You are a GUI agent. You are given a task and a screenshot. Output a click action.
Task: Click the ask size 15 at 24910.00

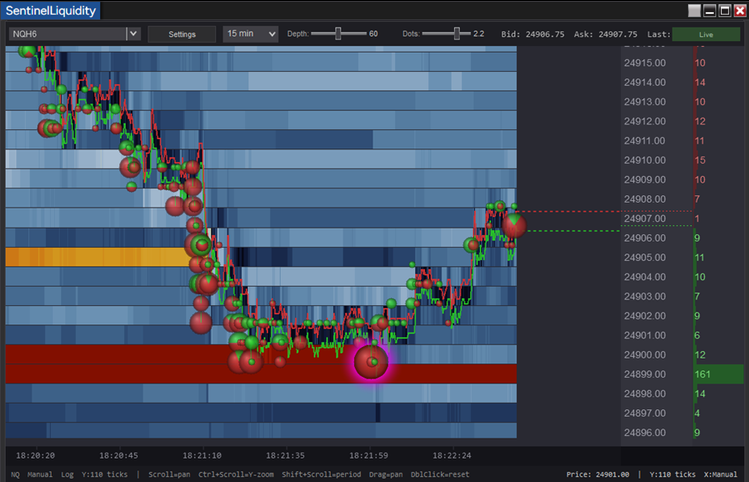coord(700,161)
